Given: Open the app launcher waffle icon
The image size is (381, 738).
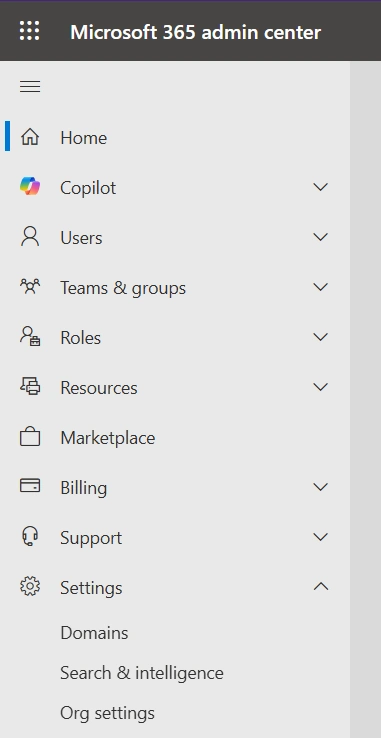Looking at the screenshot, I should tap(30, 31).
